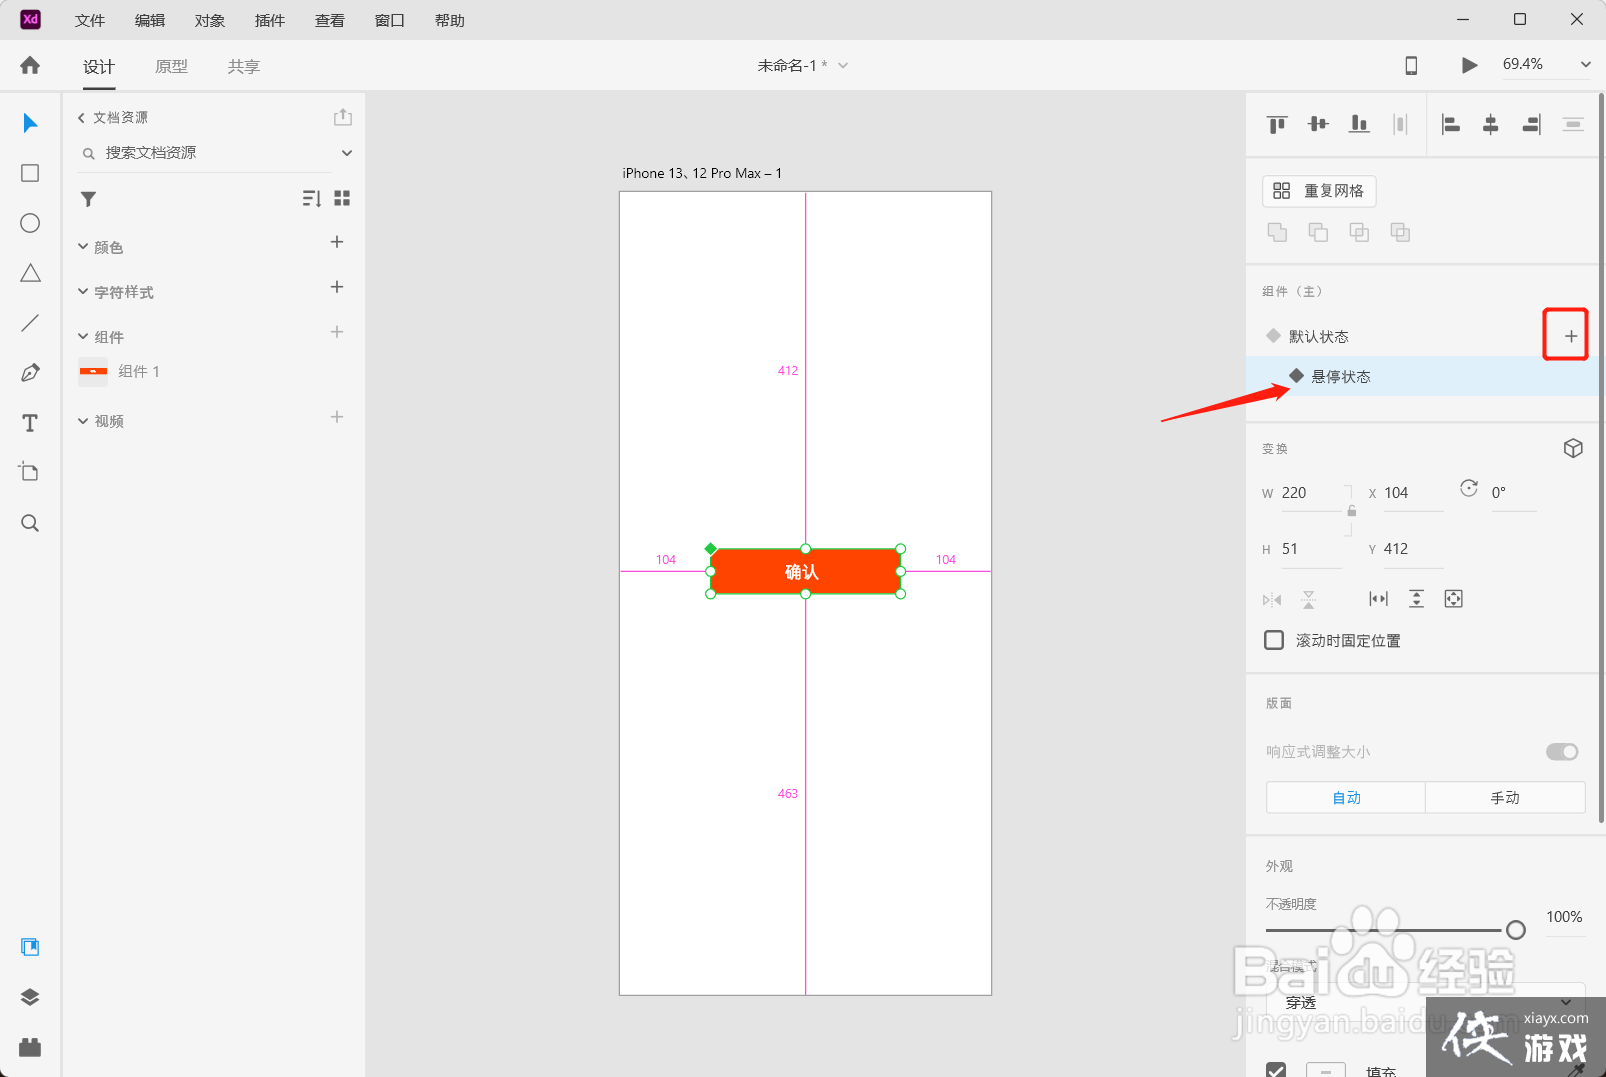Switch to the Prototype tab
Viewport: 1606px width, 1077px height.
click(171, 67)
